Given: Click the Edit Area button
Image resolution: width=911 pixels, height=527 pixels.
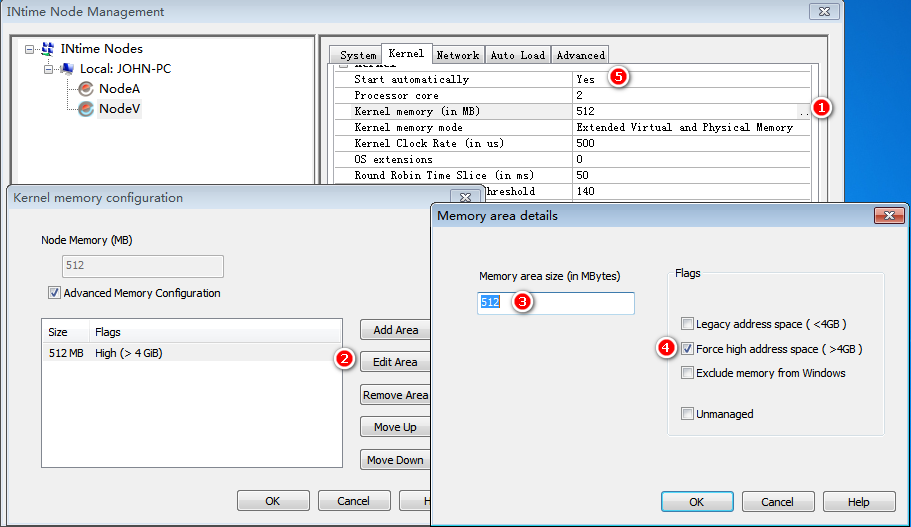Looking at the screenshot, I should click(396, 362).
